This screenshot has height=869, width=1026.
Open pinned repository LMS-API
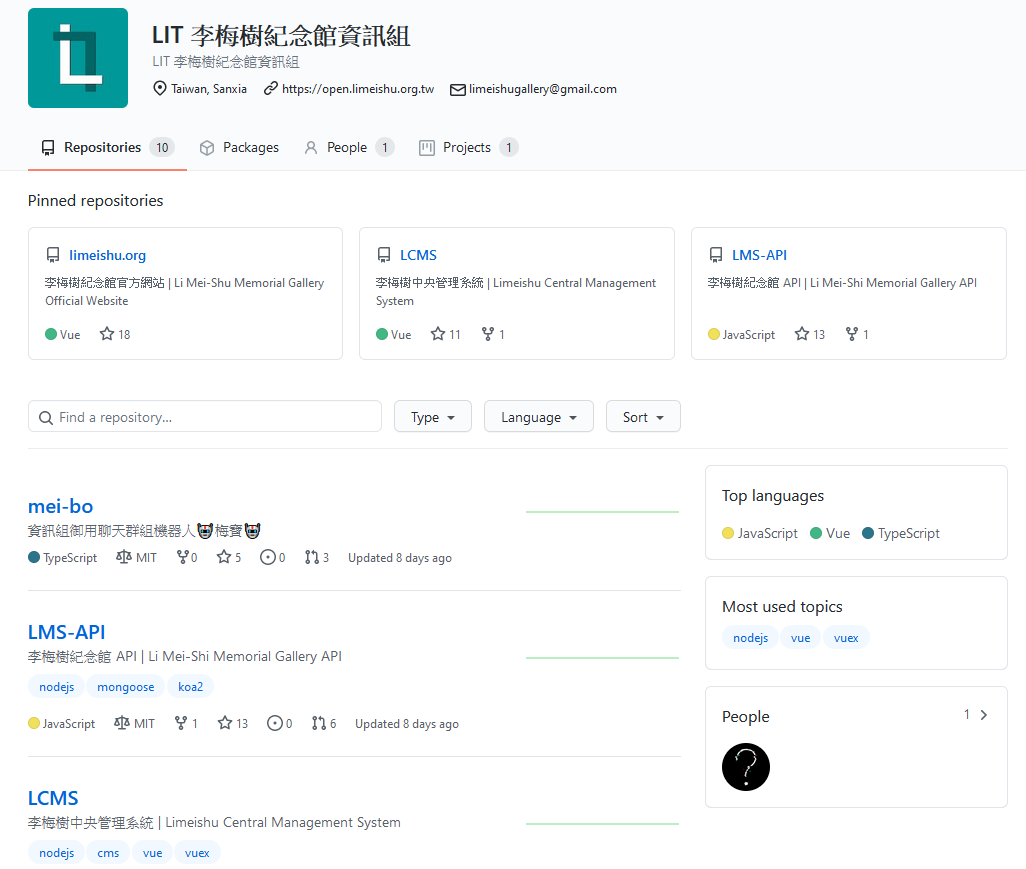(759, 255)
